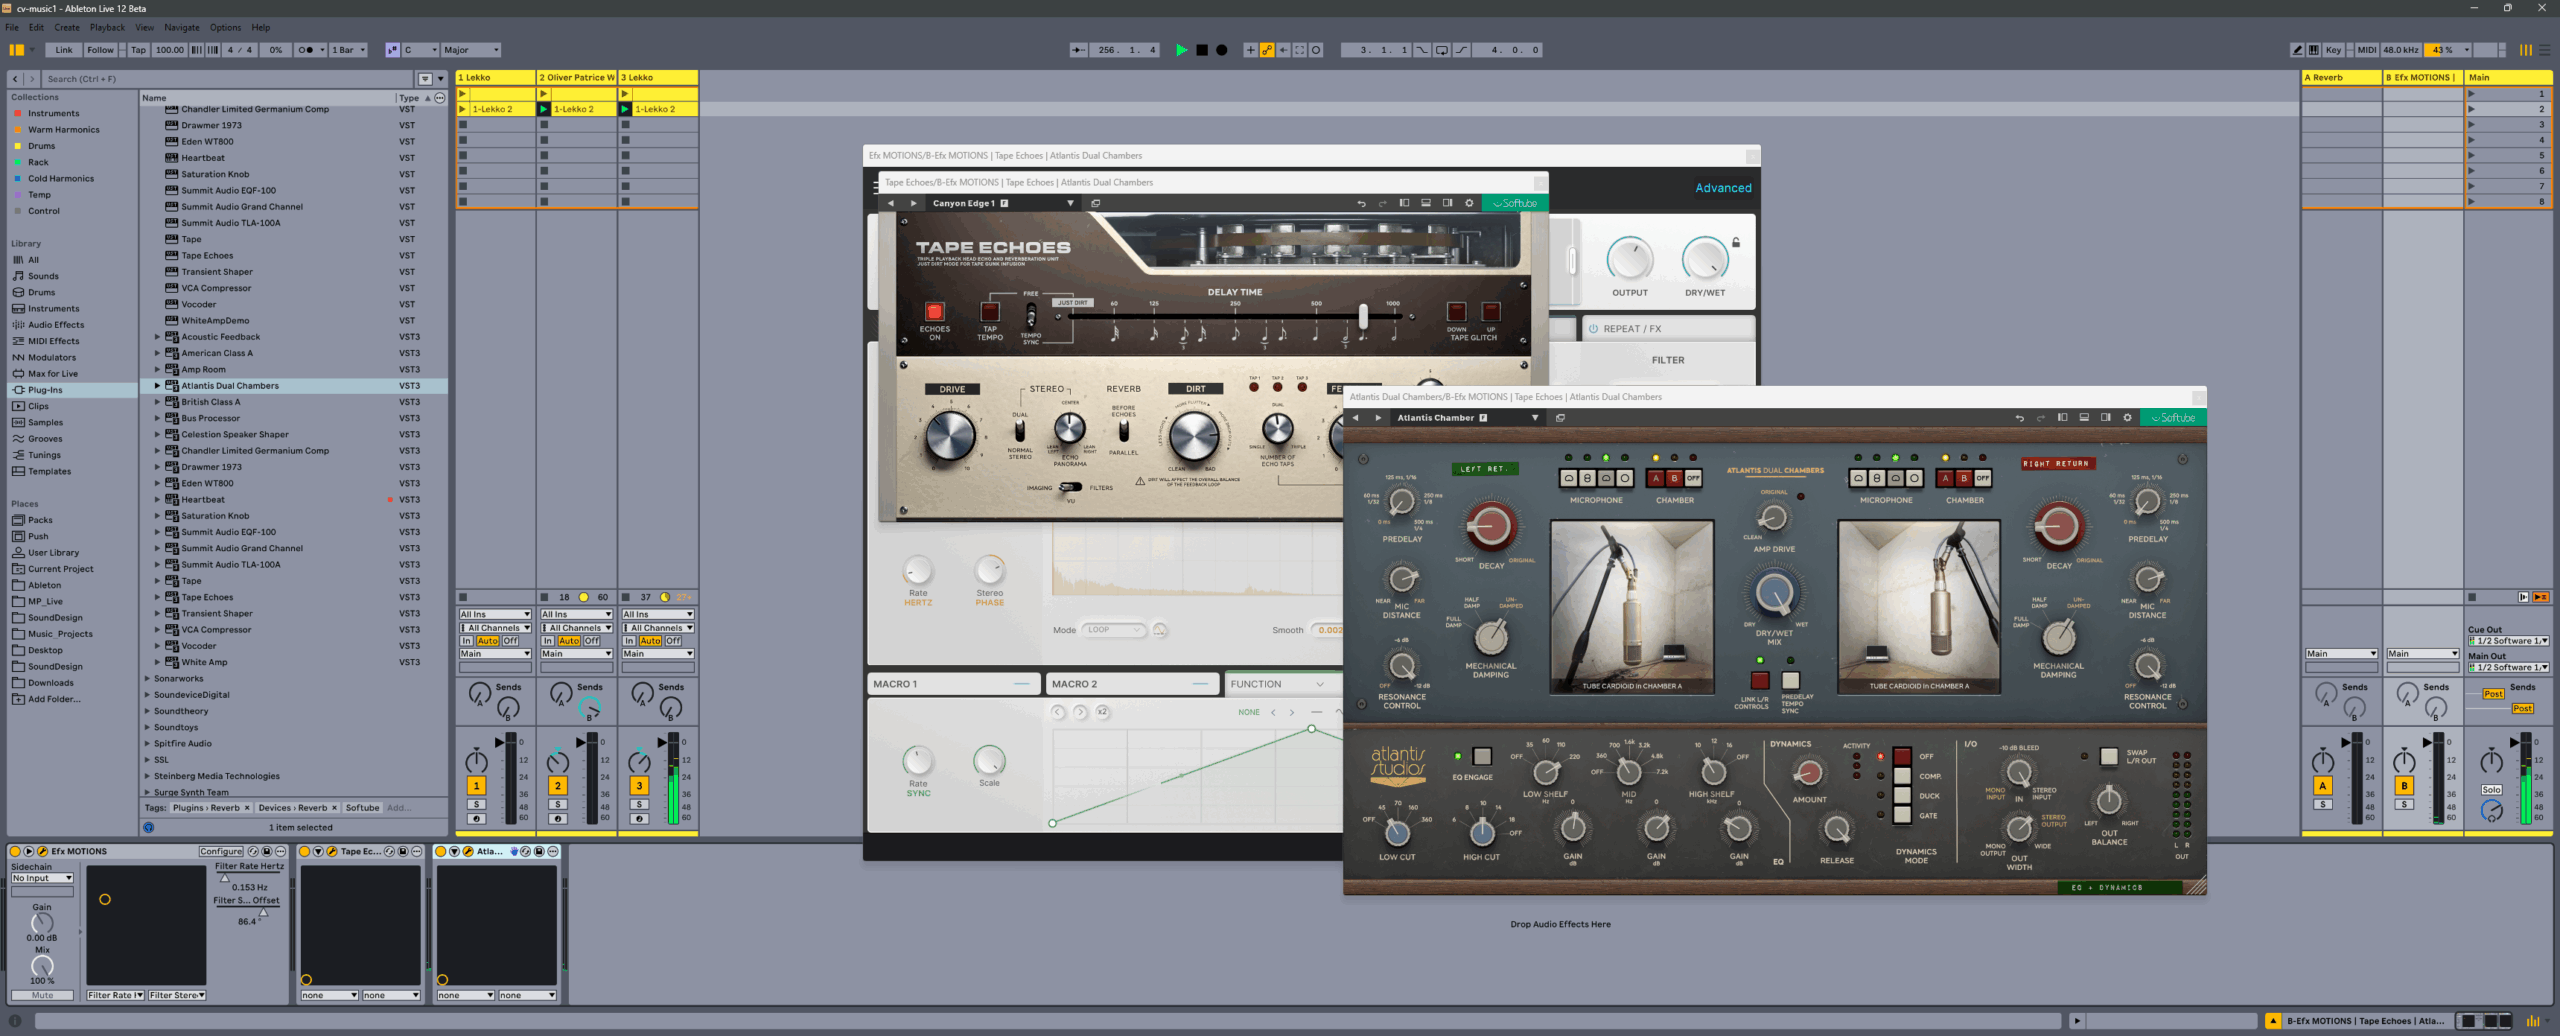Click the metronome icon in transport bar

point(306,50)
